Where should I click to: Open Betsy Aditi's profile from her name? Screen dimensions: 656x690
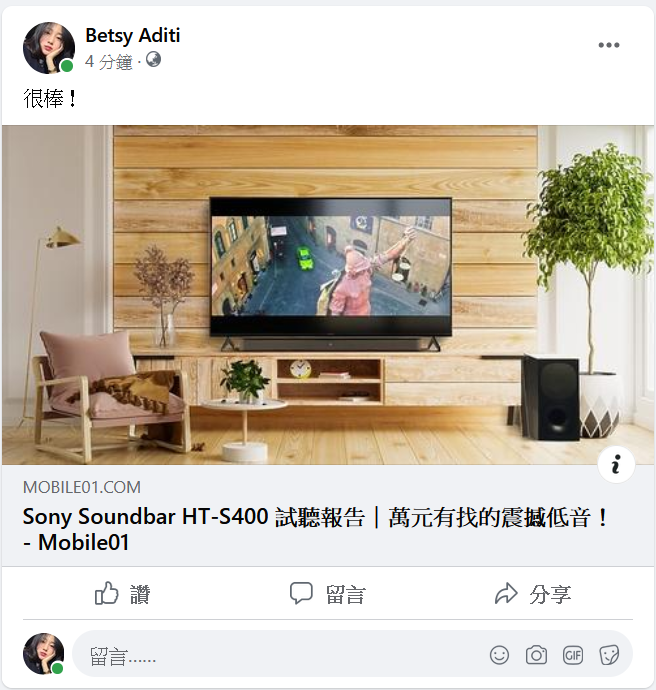pos(132,35)
